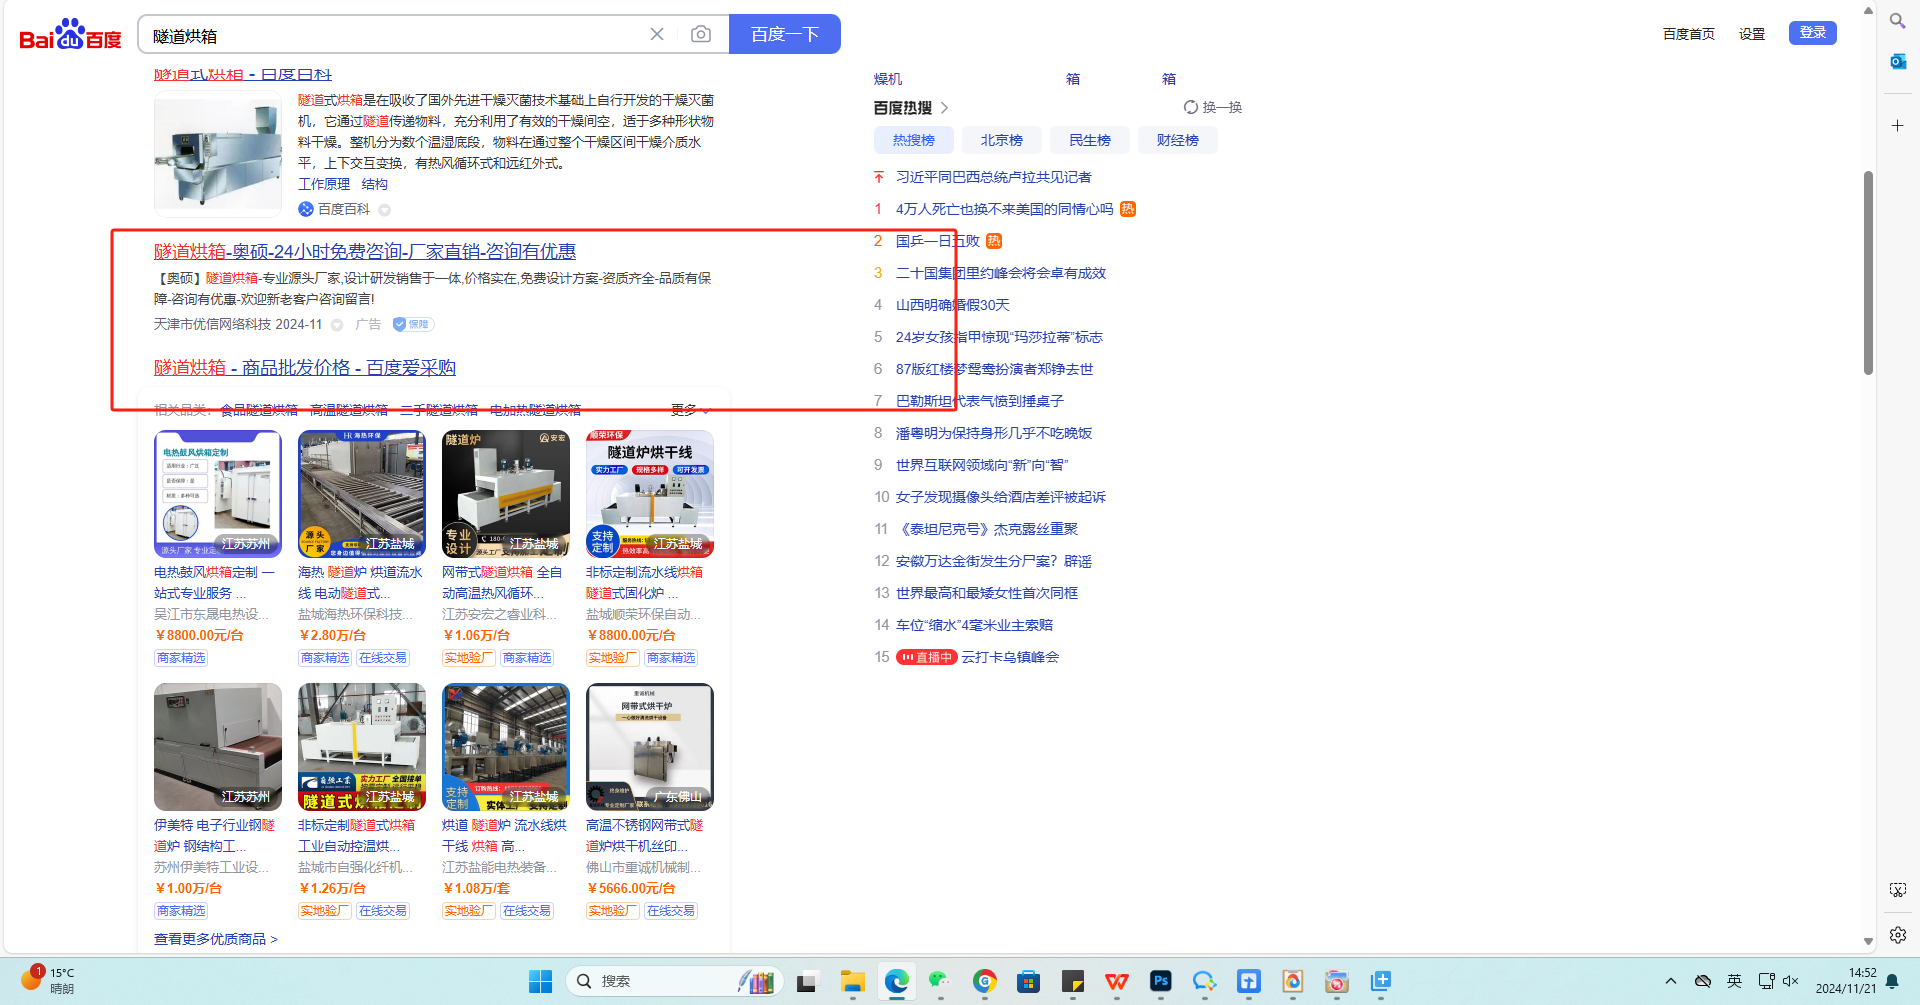The height and width of the screenshot is (1005, 1920).
Task: Open the weather widget showing 15°C
Action: (x=48, y=980)
